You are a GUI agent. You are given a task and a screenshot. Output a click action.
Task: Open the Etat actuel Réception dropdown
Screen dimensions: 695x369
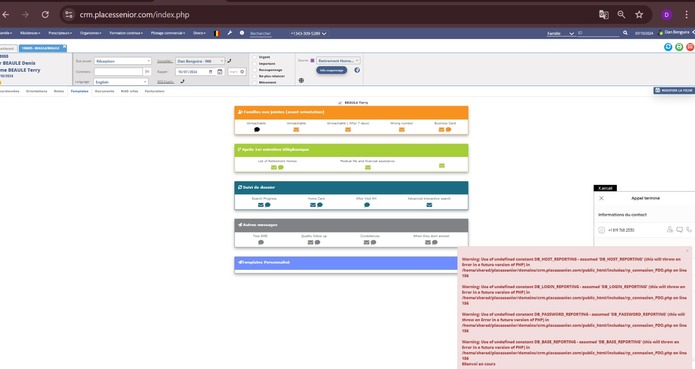[123, 61]
